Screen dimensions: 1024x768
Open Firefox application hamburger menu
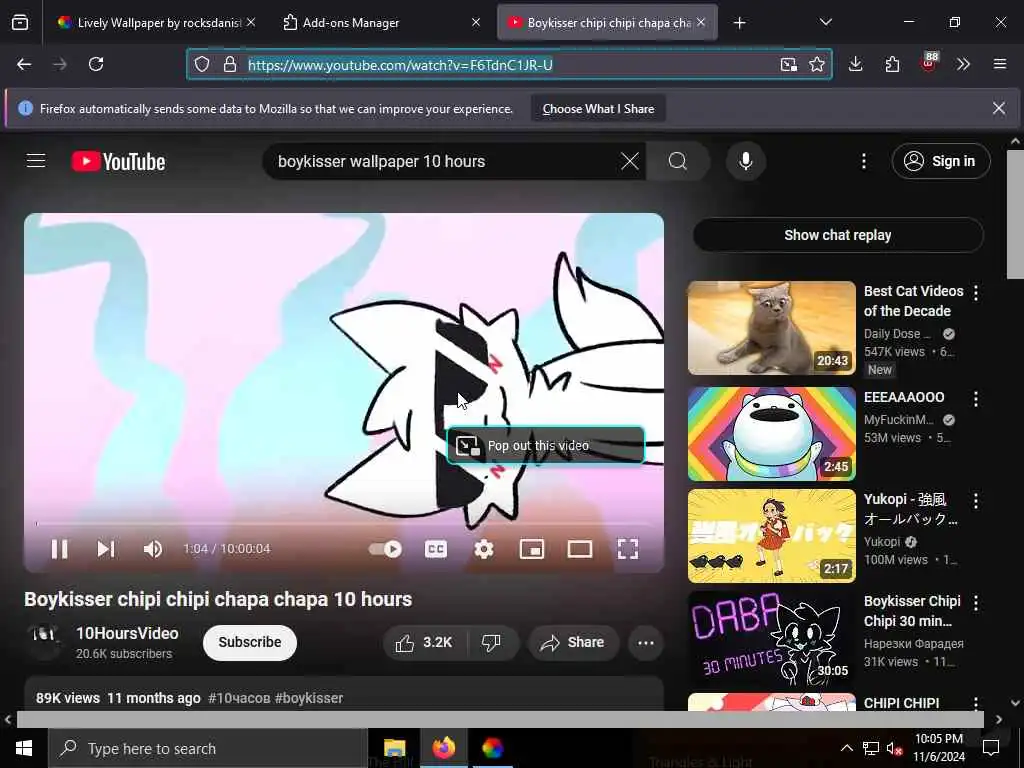click(1000, 64)
